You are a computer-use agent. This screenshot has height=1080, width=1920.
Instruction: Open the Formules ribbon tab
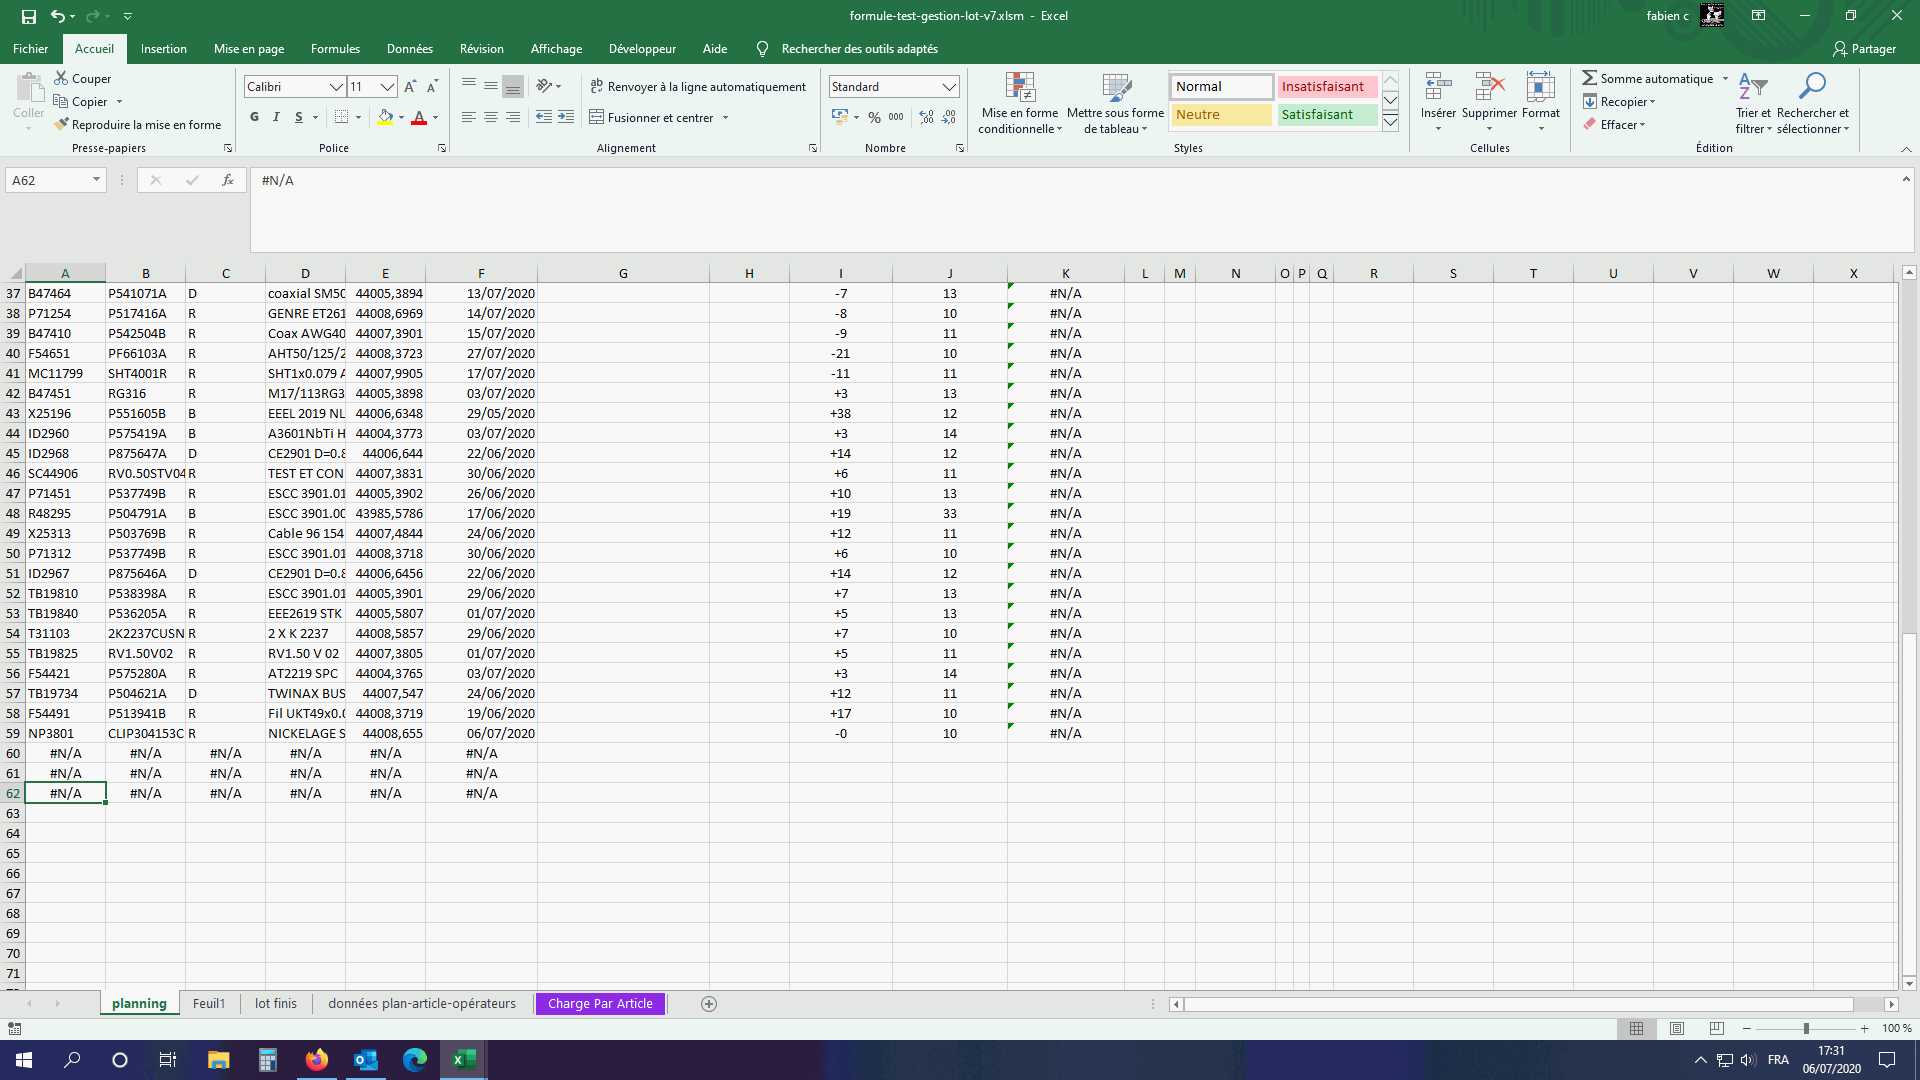[335, 48]
